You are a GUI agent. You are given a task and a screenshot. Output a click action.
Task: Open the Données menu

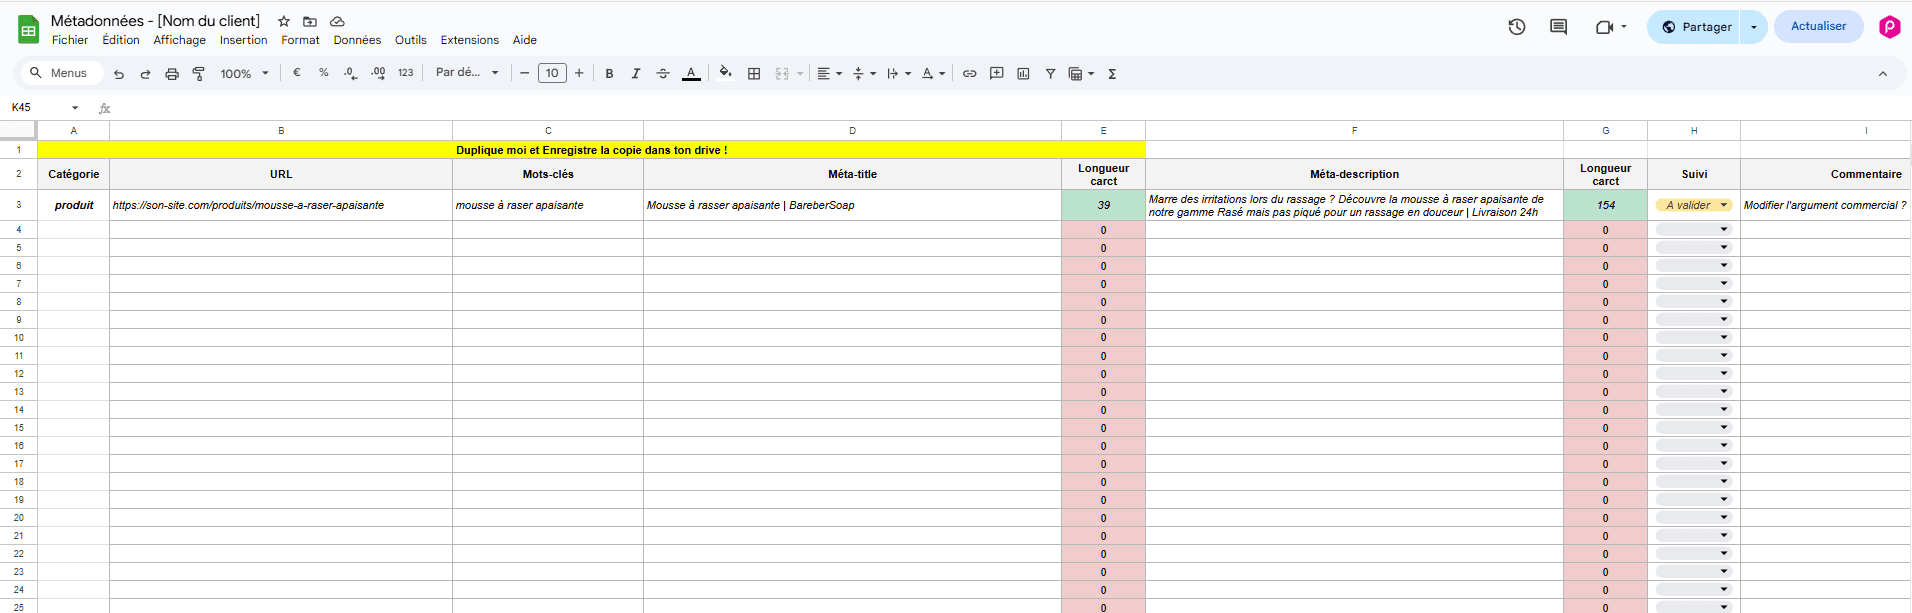[x=357, y=40]
